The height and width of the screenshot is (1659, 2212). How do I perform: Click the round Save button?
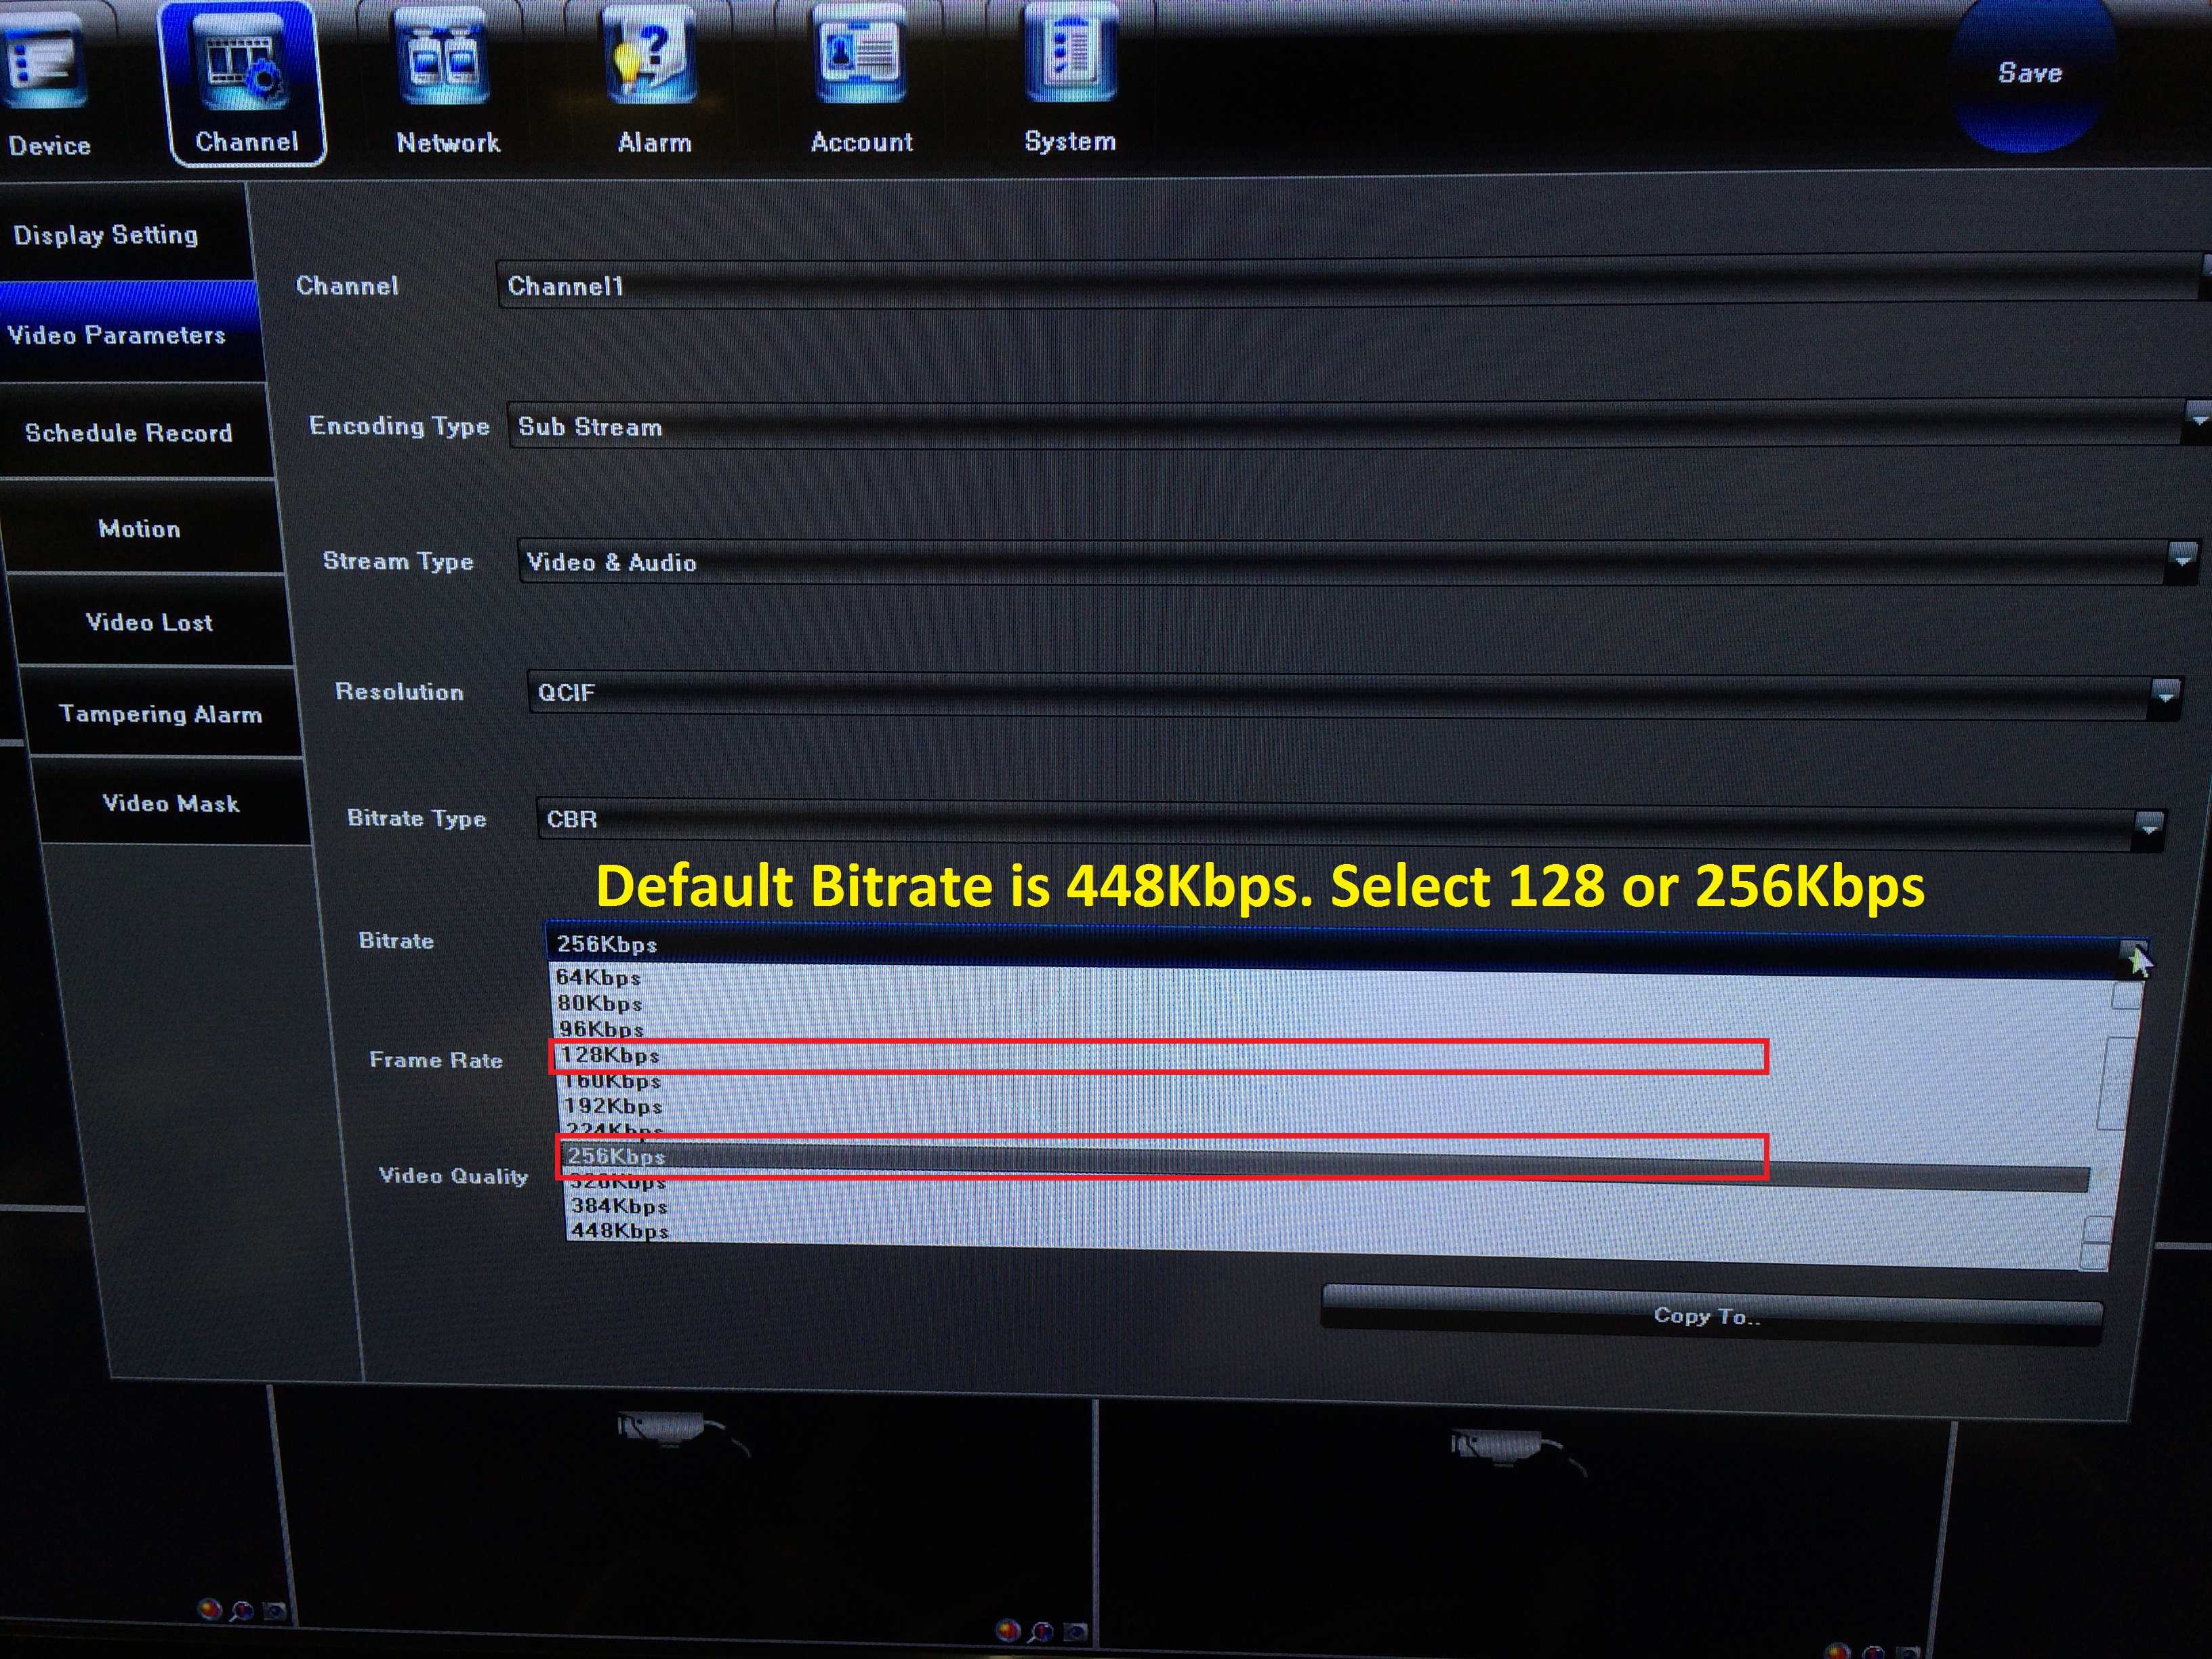click(2030, 75)
